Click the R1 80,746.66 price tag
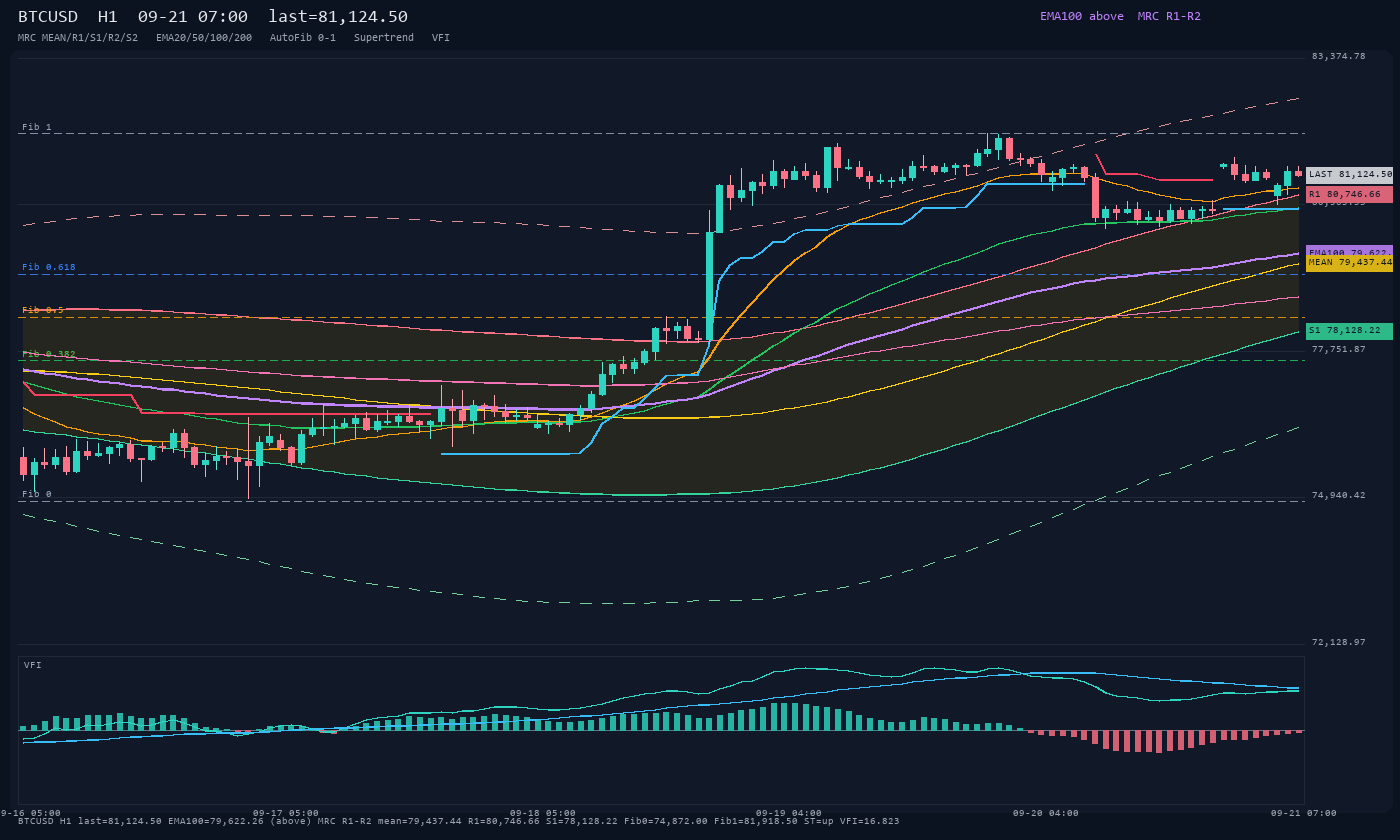 pos(1349,194)
